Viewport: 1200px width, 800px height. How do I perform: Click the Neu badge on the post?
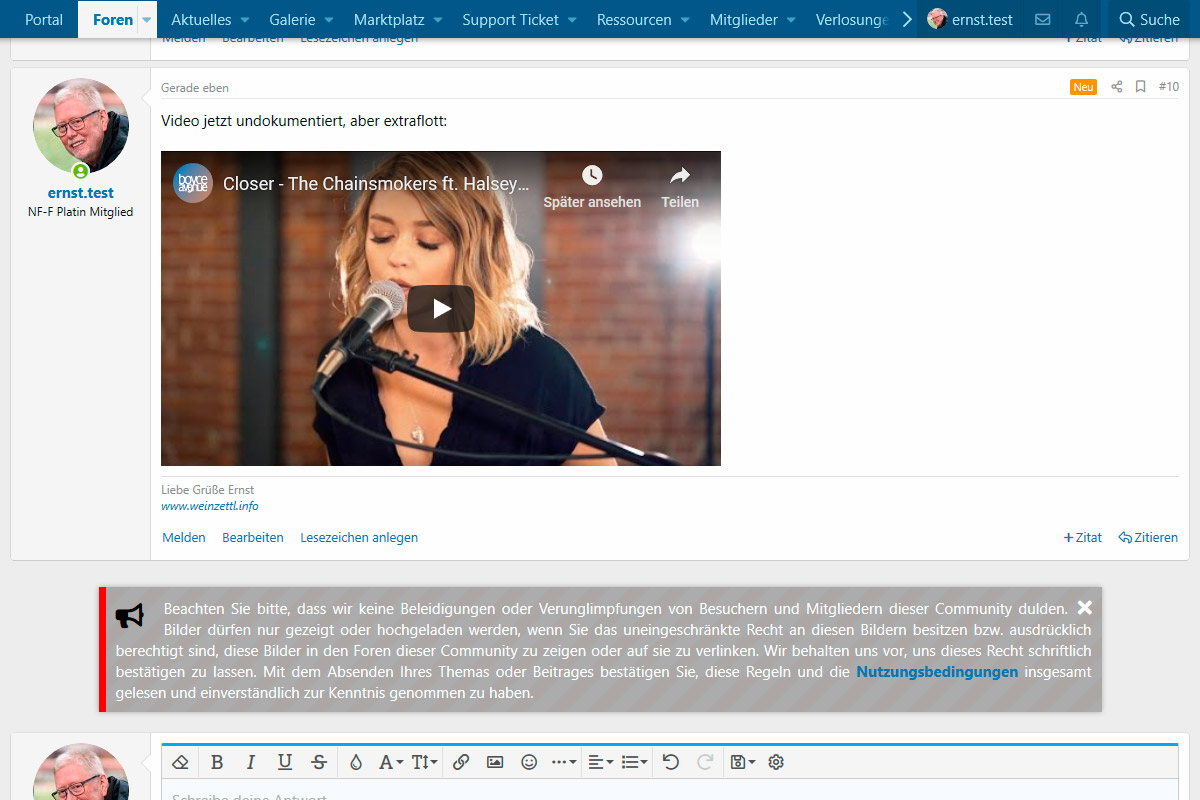(1083, 87)
